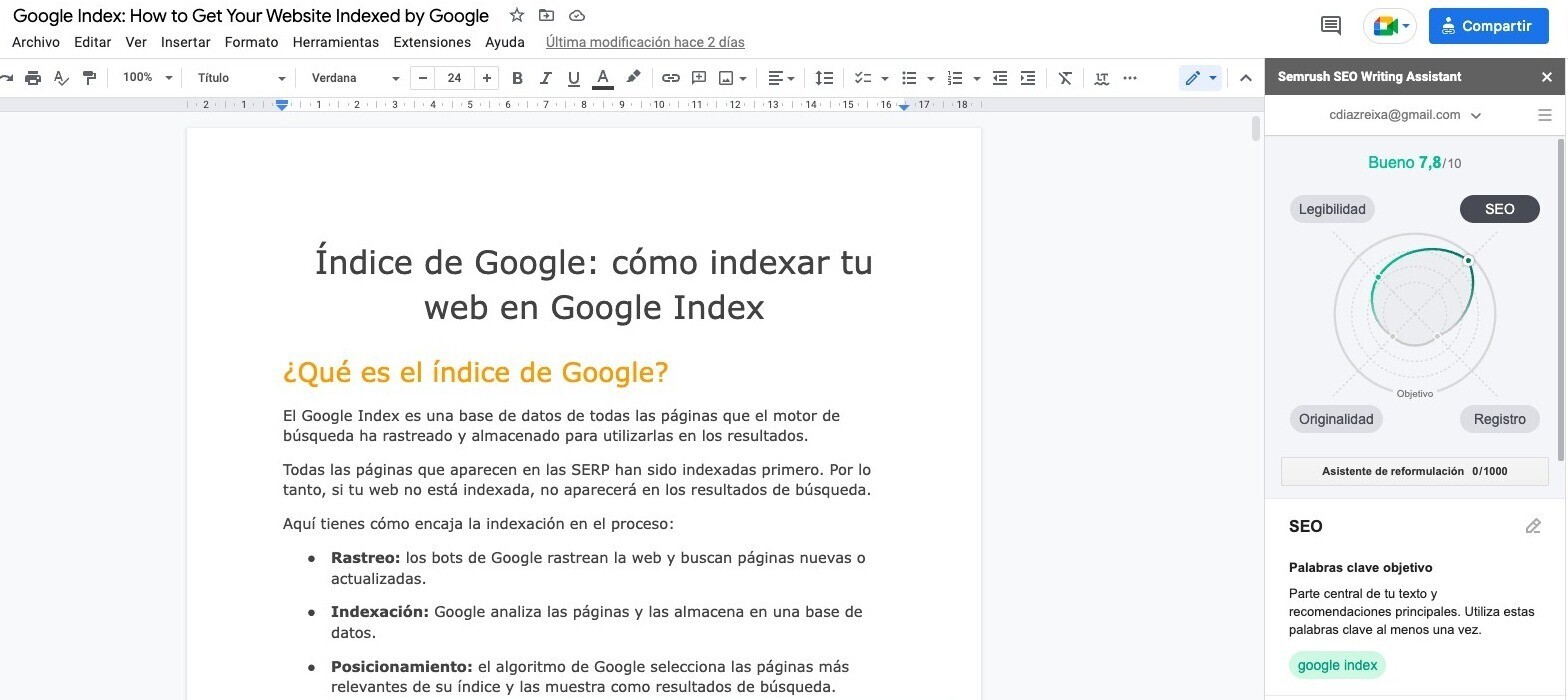Open the Verdana font dropdown

point(355,78)
